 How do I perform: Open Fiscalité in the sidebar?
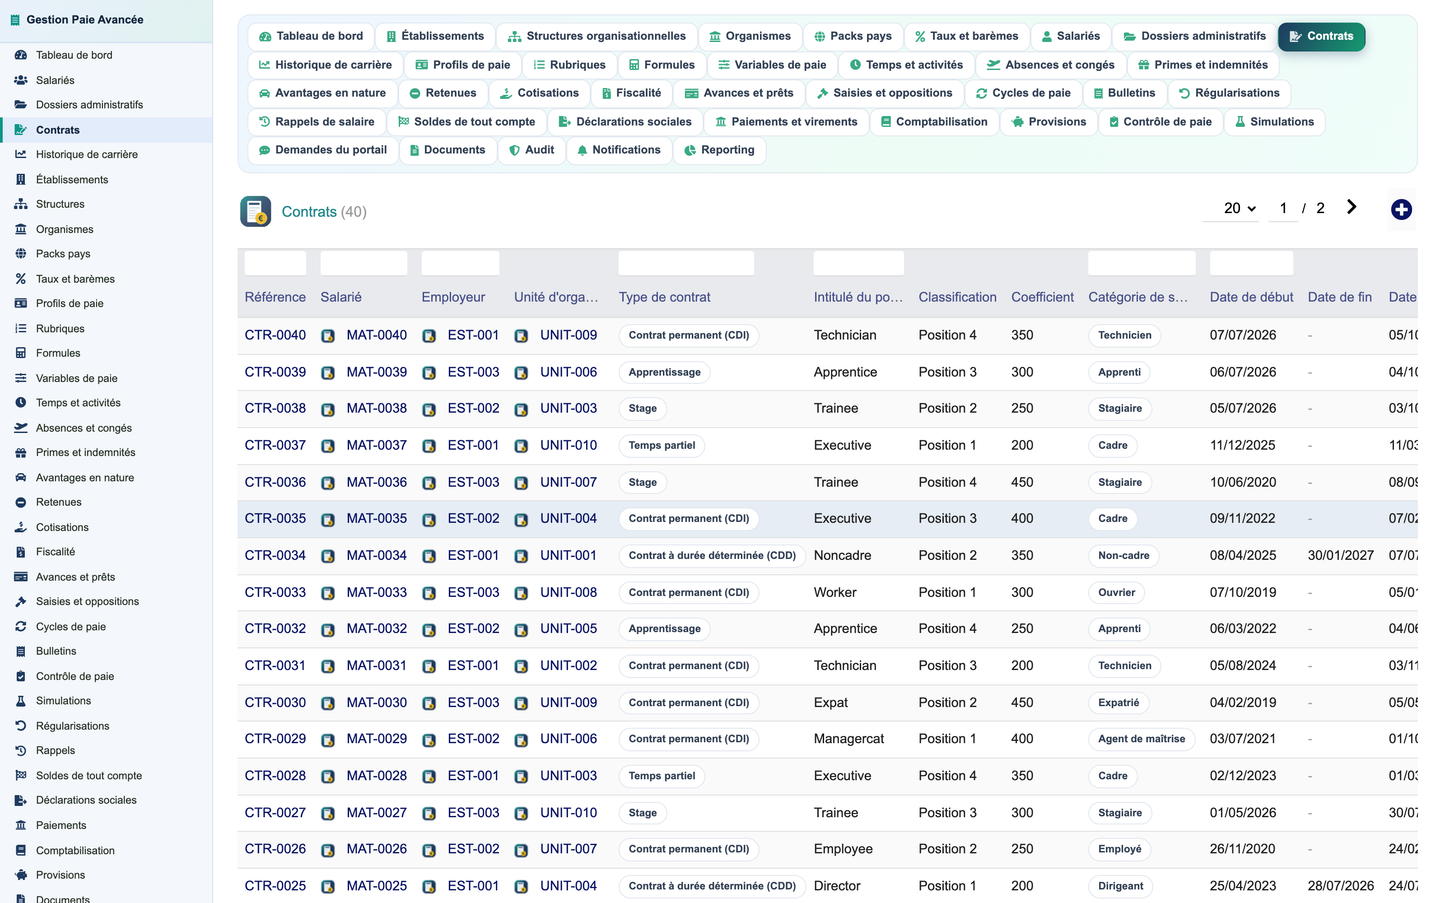pyautogui.click(x=106, y=552)
